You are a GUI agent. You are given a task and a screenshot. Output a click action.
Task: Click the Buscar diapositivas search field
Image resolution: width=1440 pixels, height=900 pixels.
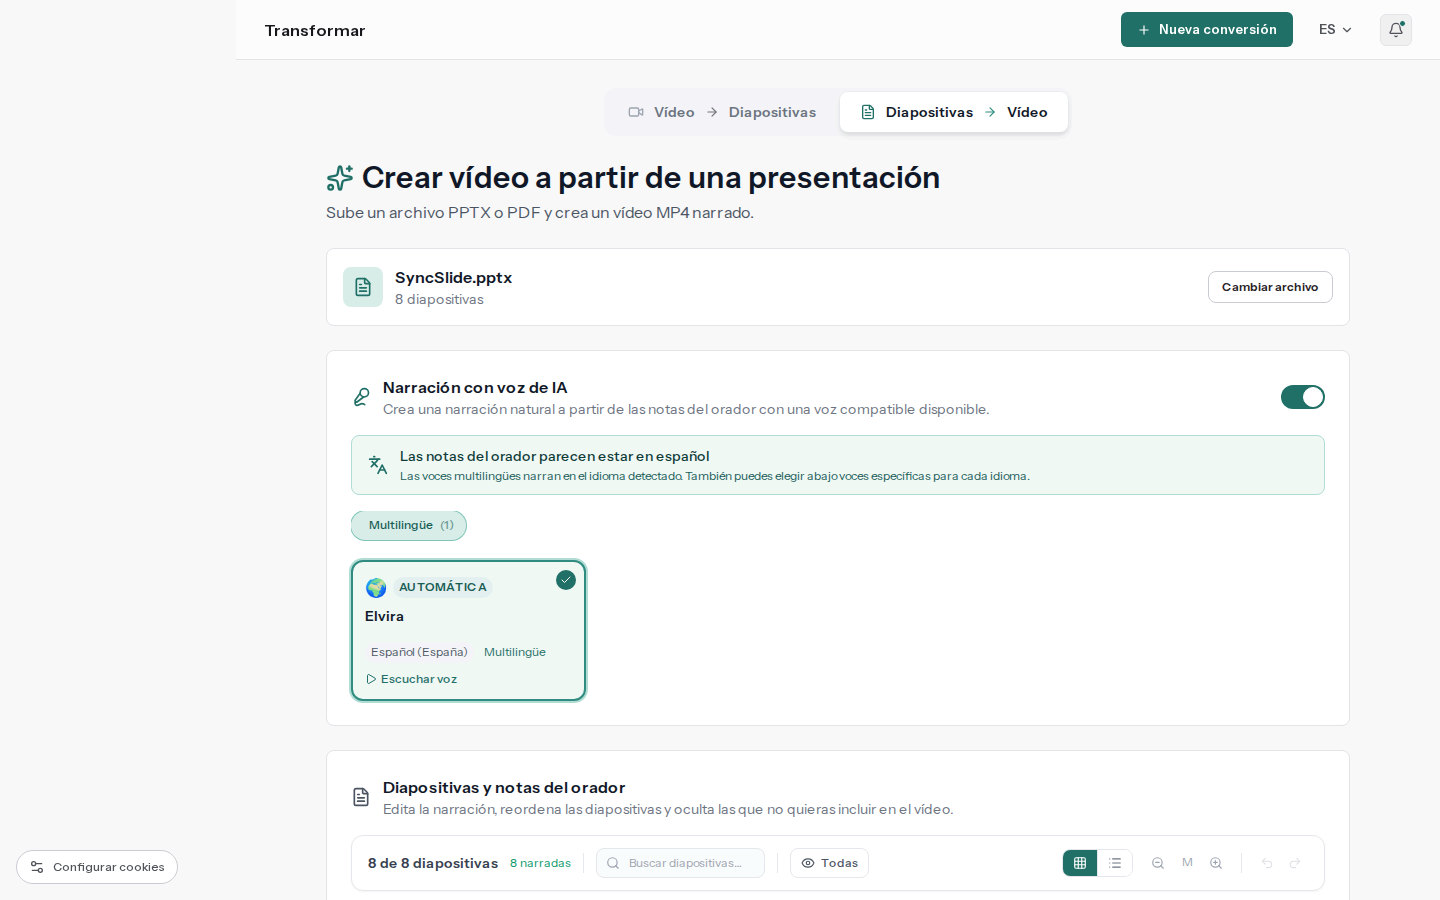680,863
